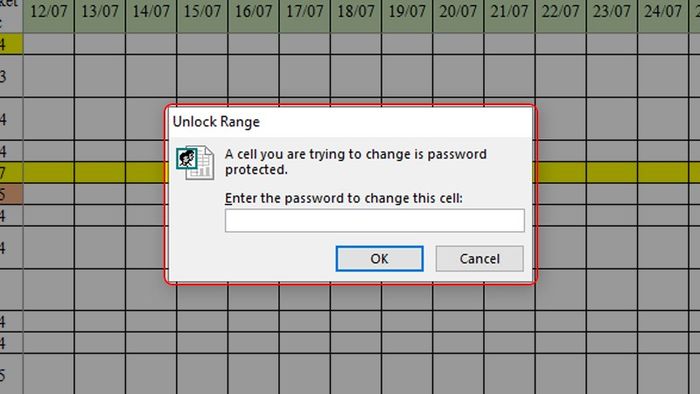Select the 21/07 column header
Screen dimensions: 700x394
[x=509, y=13]
